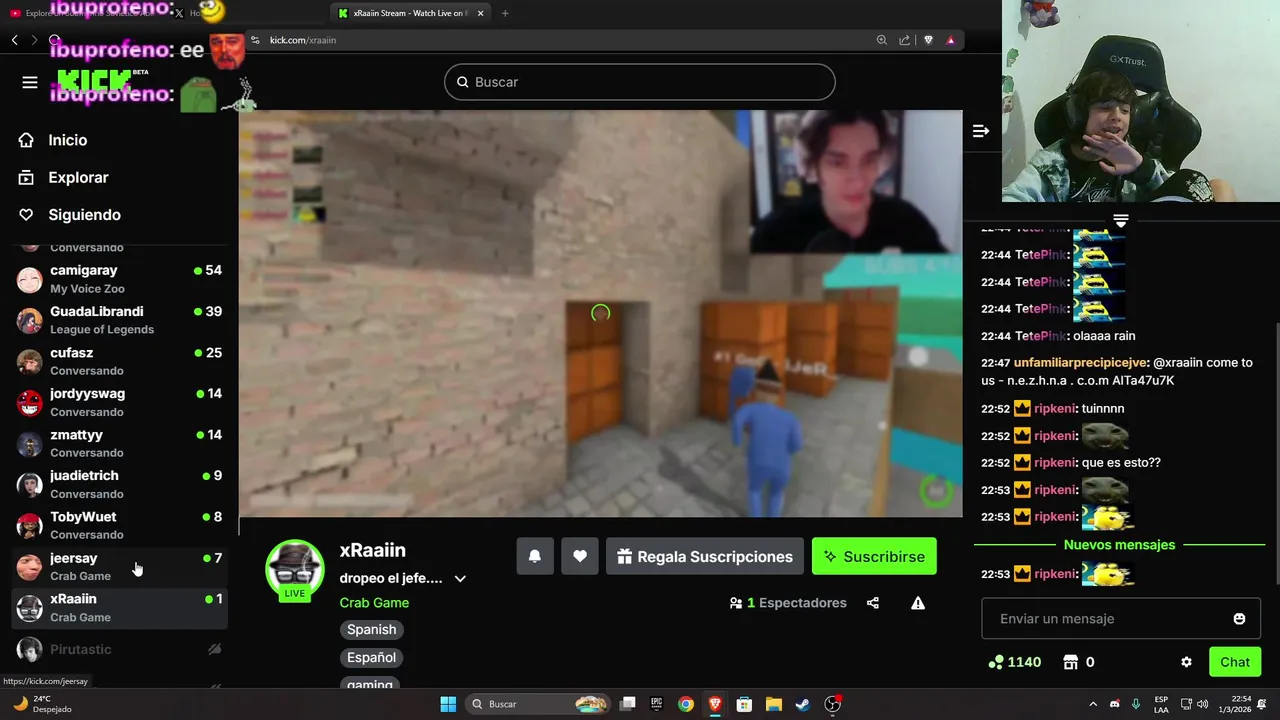
Task: Open the hamburger sidebar menu
Action: 30,82
